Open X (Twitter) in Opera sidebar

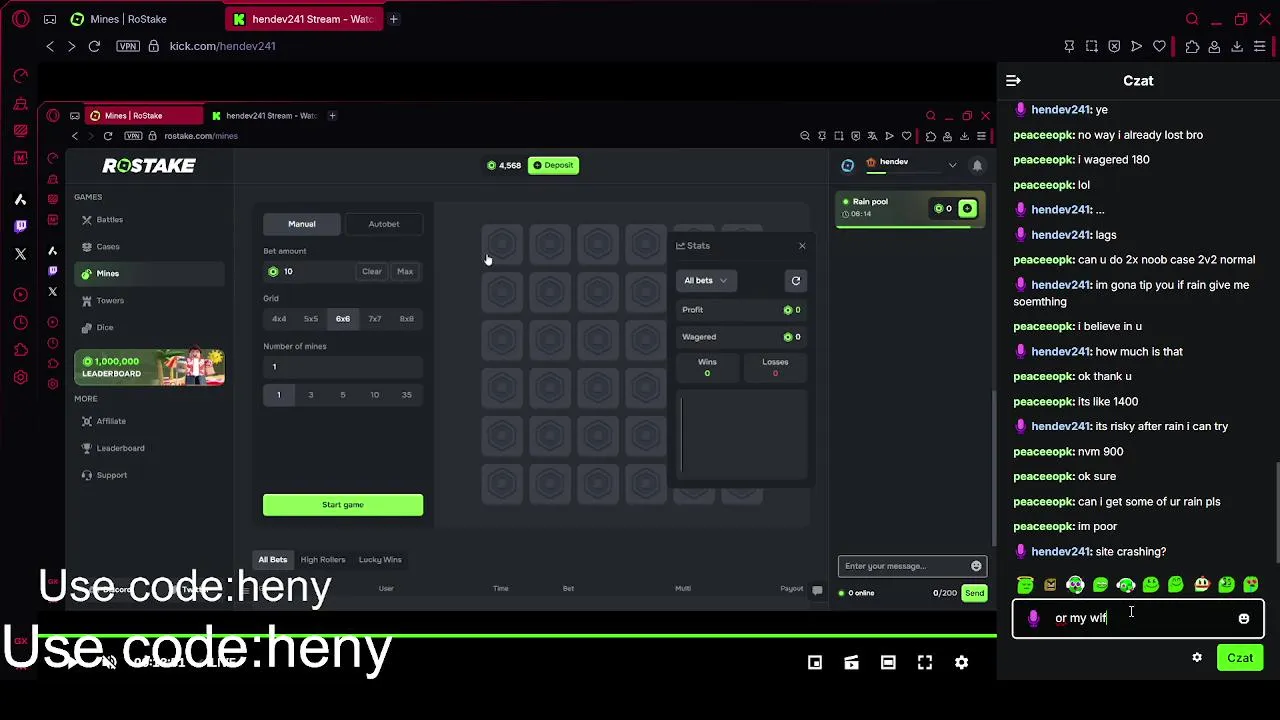21,254
